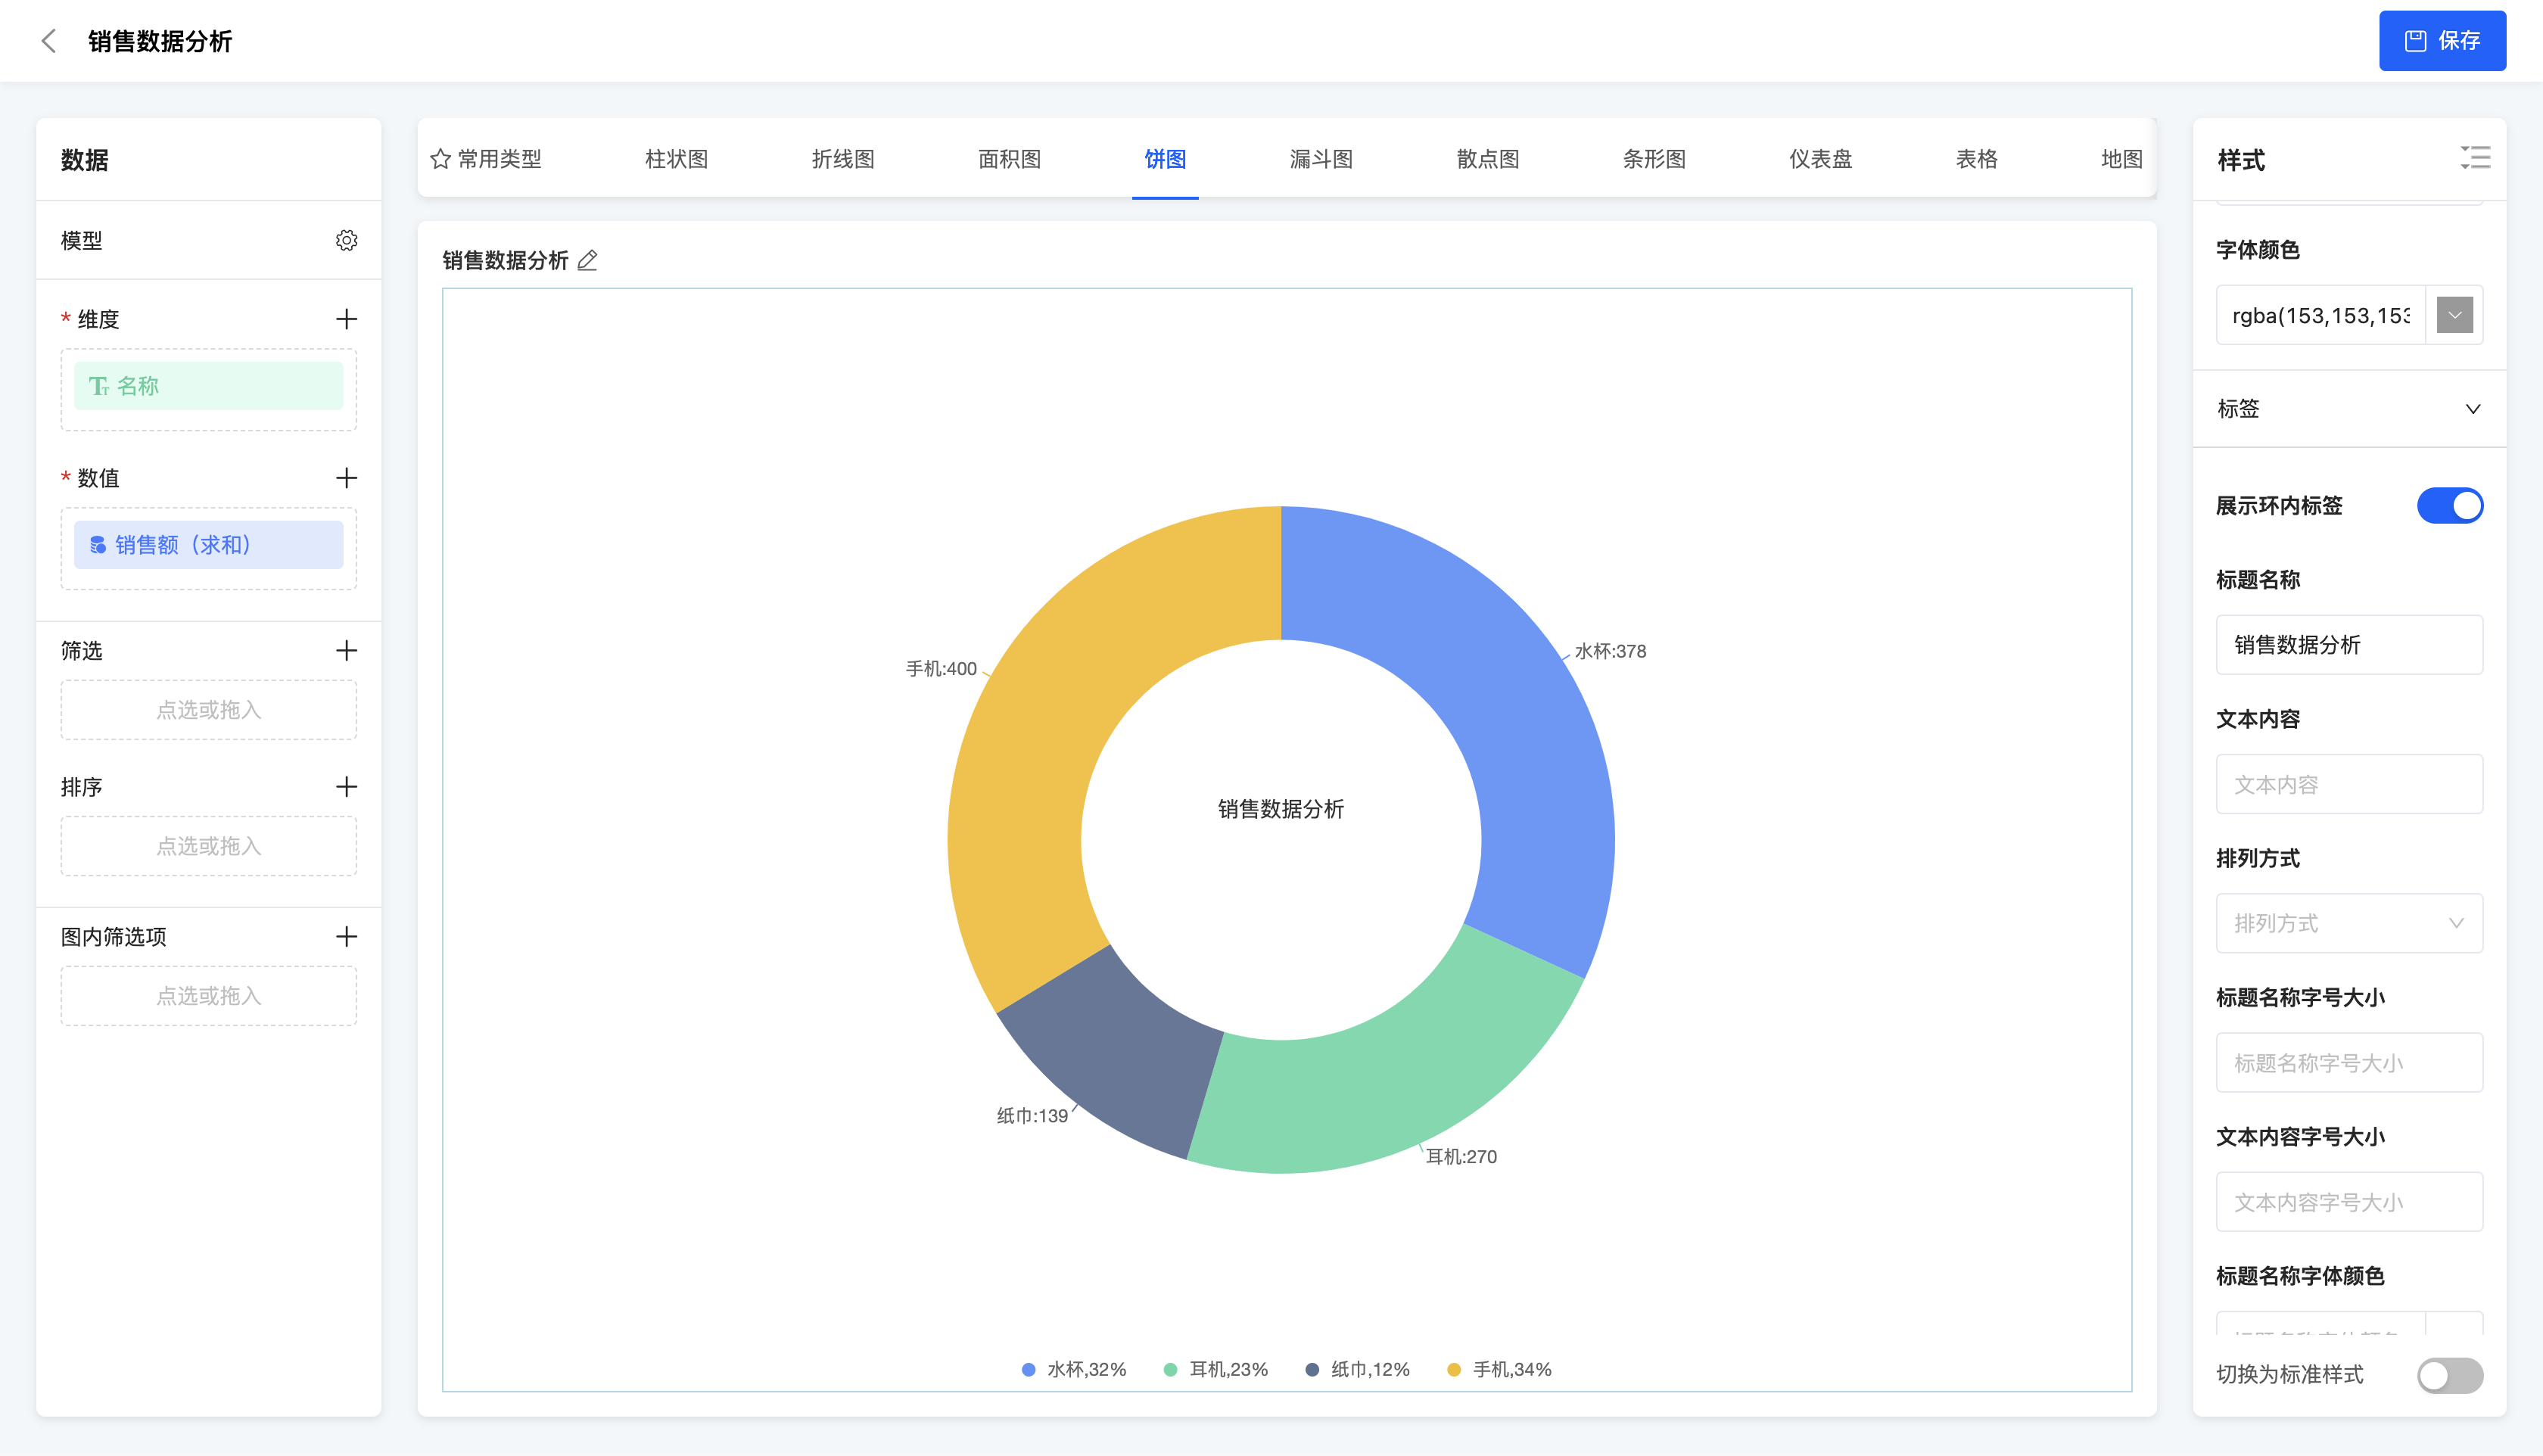Add a dimension with plus icon
This screenshot has height=1456, width=2543.
pyautogui.click(x=346, y=319)
